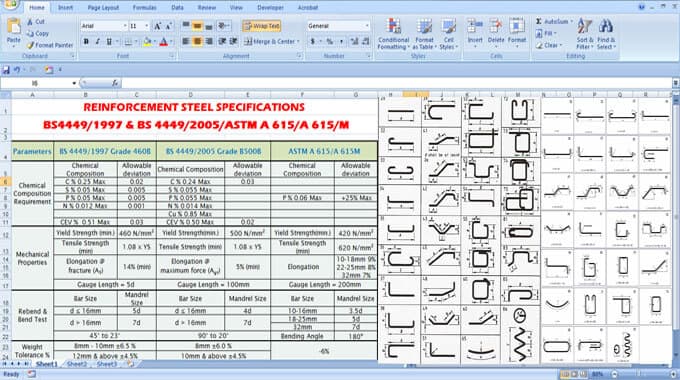
Task: Save workbook via Quick Access floppy icon
Action: pyautogui.click(x=6, y=70)
